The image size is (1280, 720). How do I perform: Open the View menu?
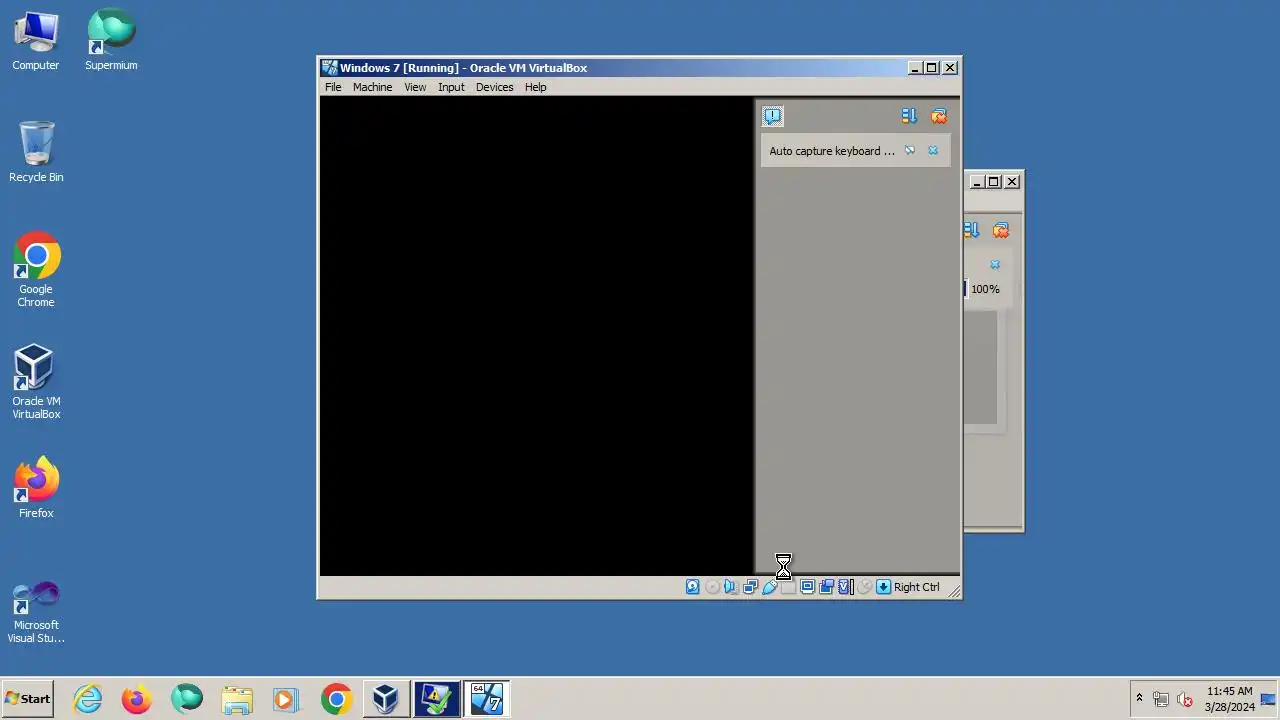click(x=415, y=87)
